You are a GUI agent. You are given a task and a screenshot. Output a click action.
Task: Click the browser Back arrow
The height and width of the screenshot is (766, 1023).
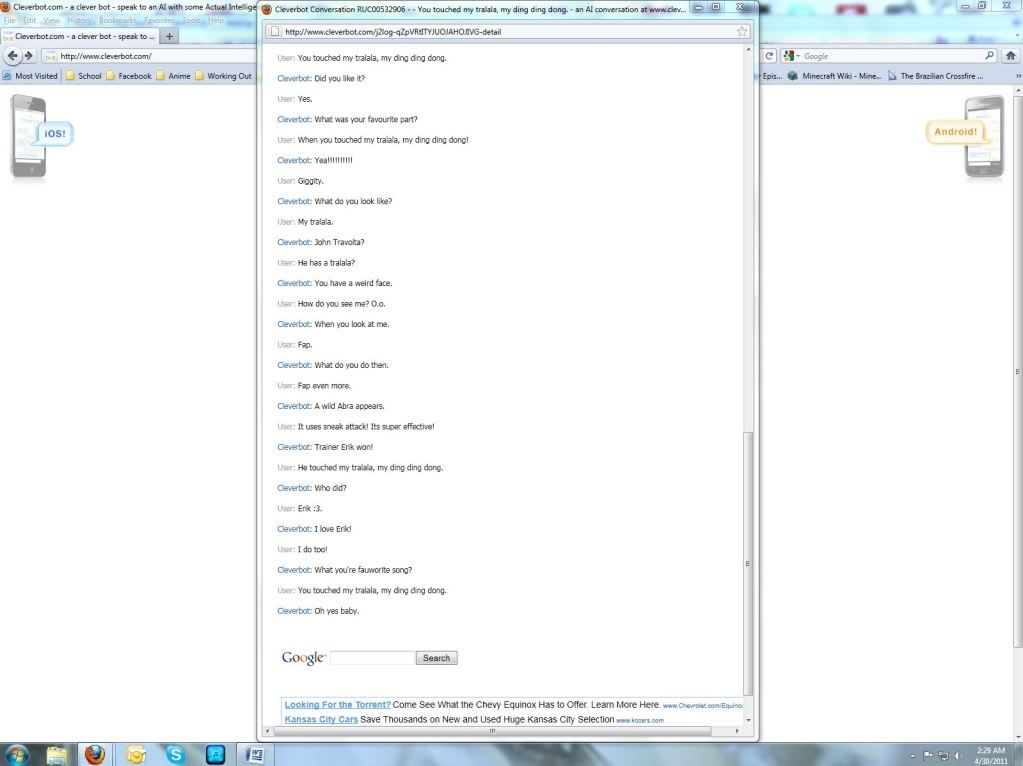[13, 56]
